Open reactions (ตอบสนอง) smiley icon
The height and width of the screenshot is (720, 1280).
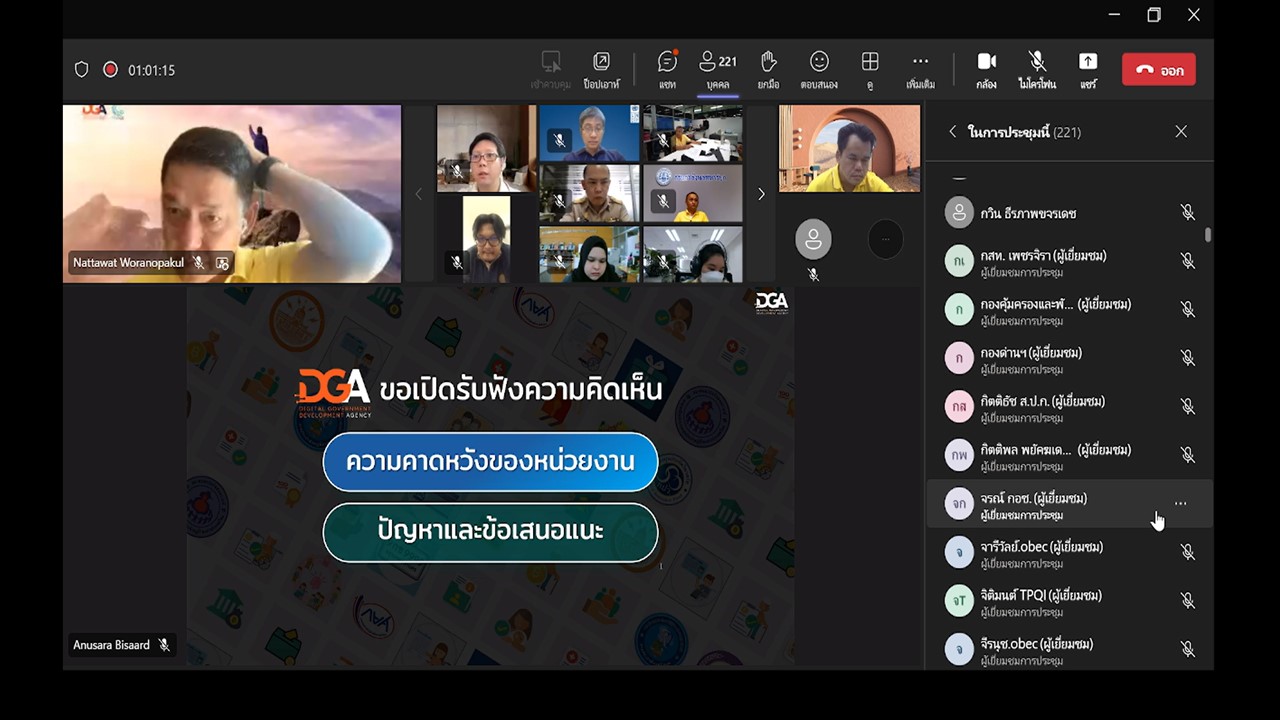click(x=819, y=69)
